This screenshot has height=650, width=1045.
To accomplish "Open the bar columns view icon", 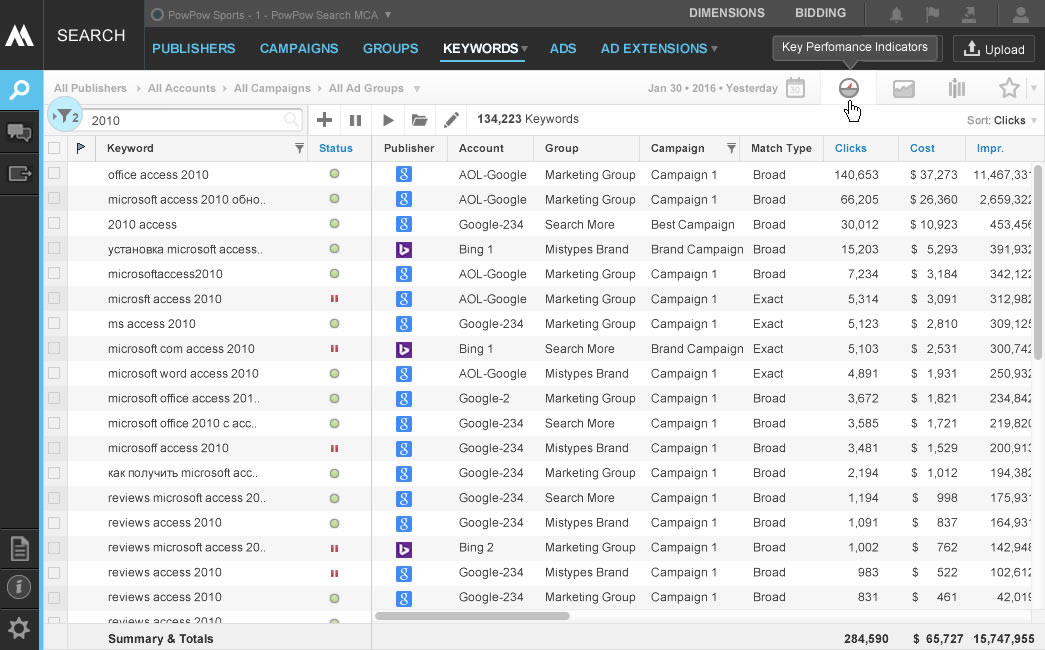I will (956, 88).
